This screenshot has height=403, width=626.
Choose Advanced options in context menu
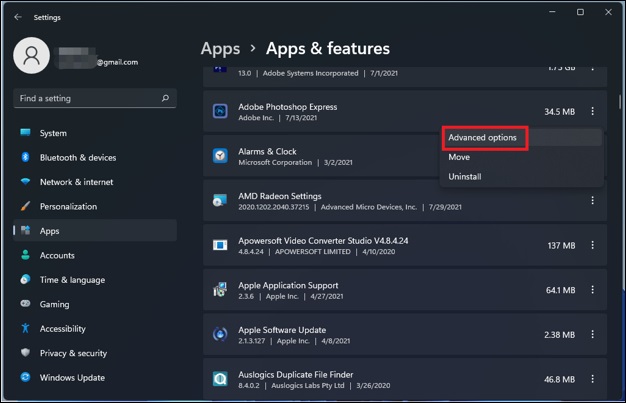521,137
